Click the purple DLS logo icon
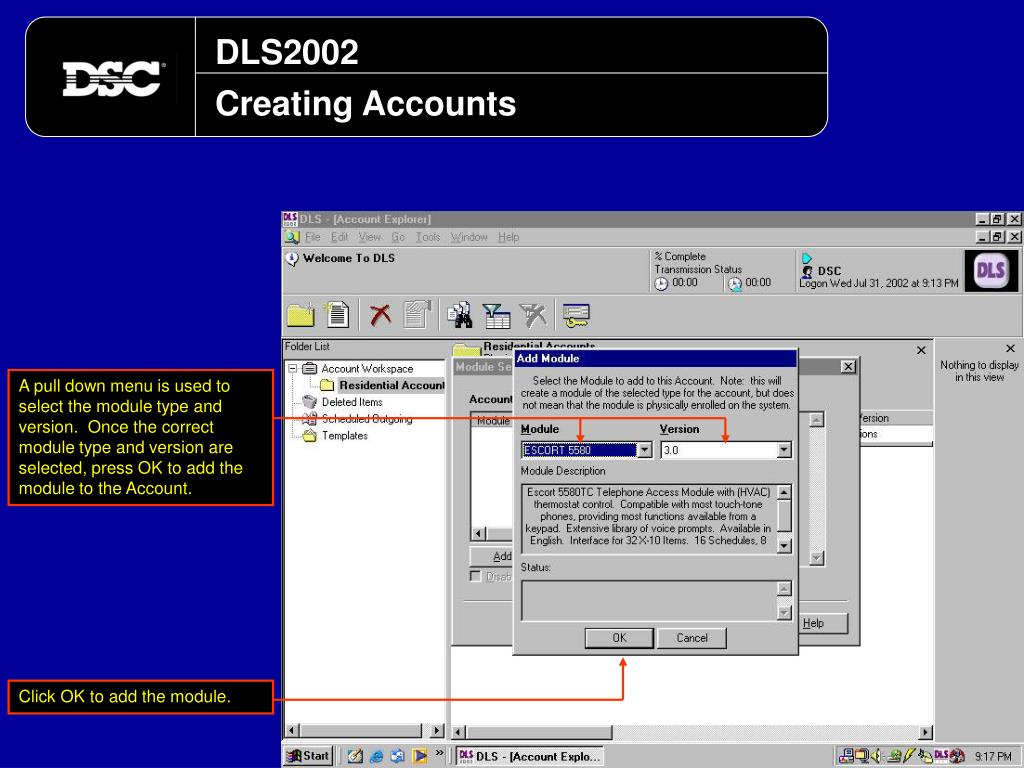The image size is (1024, 768). pos(990,270)
